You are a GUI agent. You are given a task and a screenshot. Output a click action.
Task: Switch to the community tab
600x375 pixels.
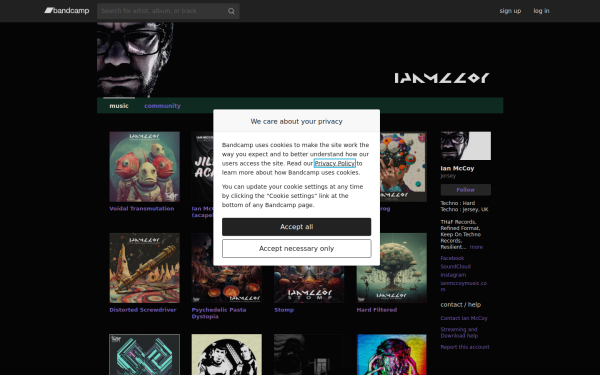pyautogui.click(x=162, y=106)
